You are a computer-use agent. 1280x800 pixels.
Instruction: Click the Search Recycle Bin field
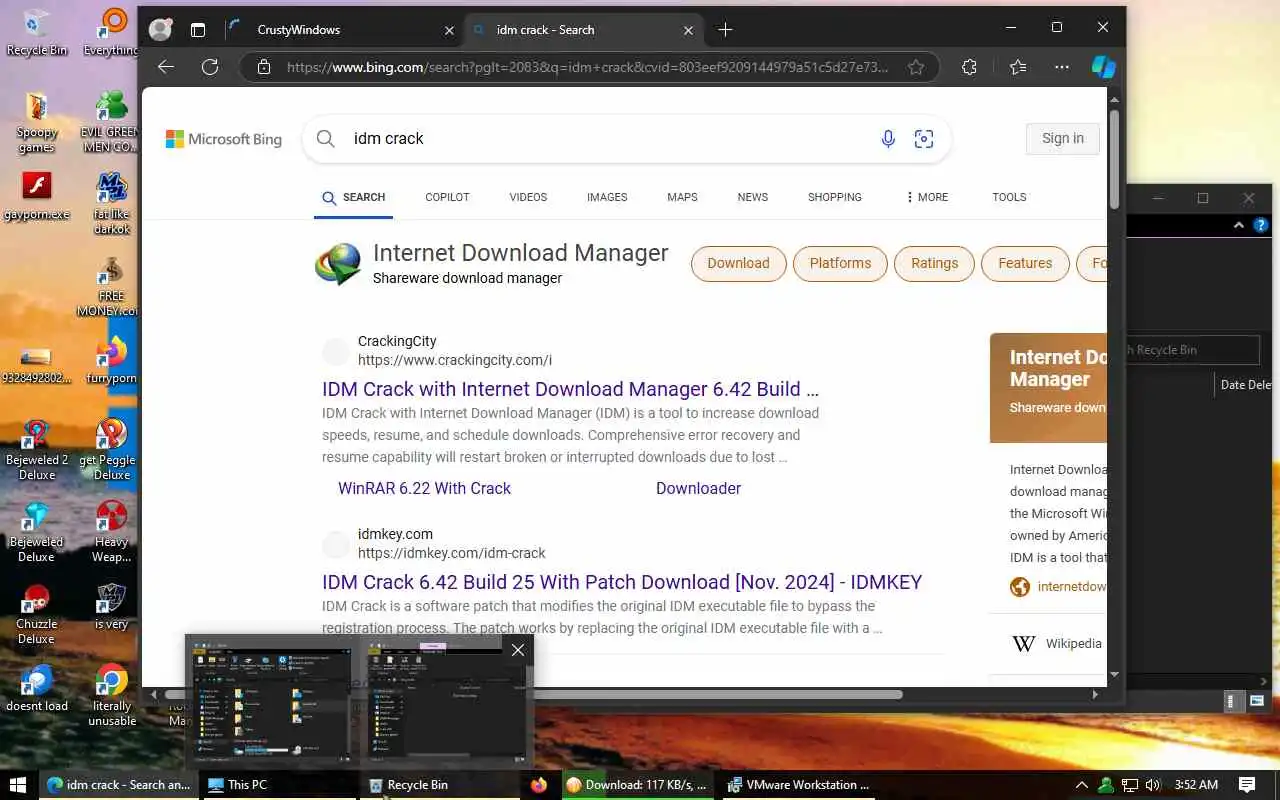(1192, 350)
